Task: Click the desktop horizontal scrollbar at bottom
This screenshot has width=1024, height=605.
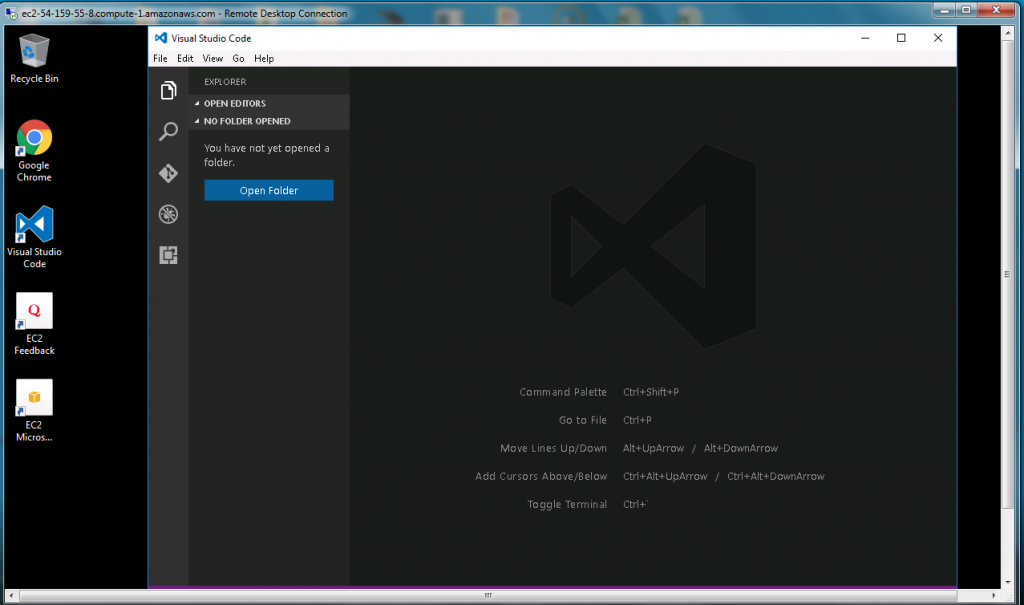Action: tap(487, 594)
